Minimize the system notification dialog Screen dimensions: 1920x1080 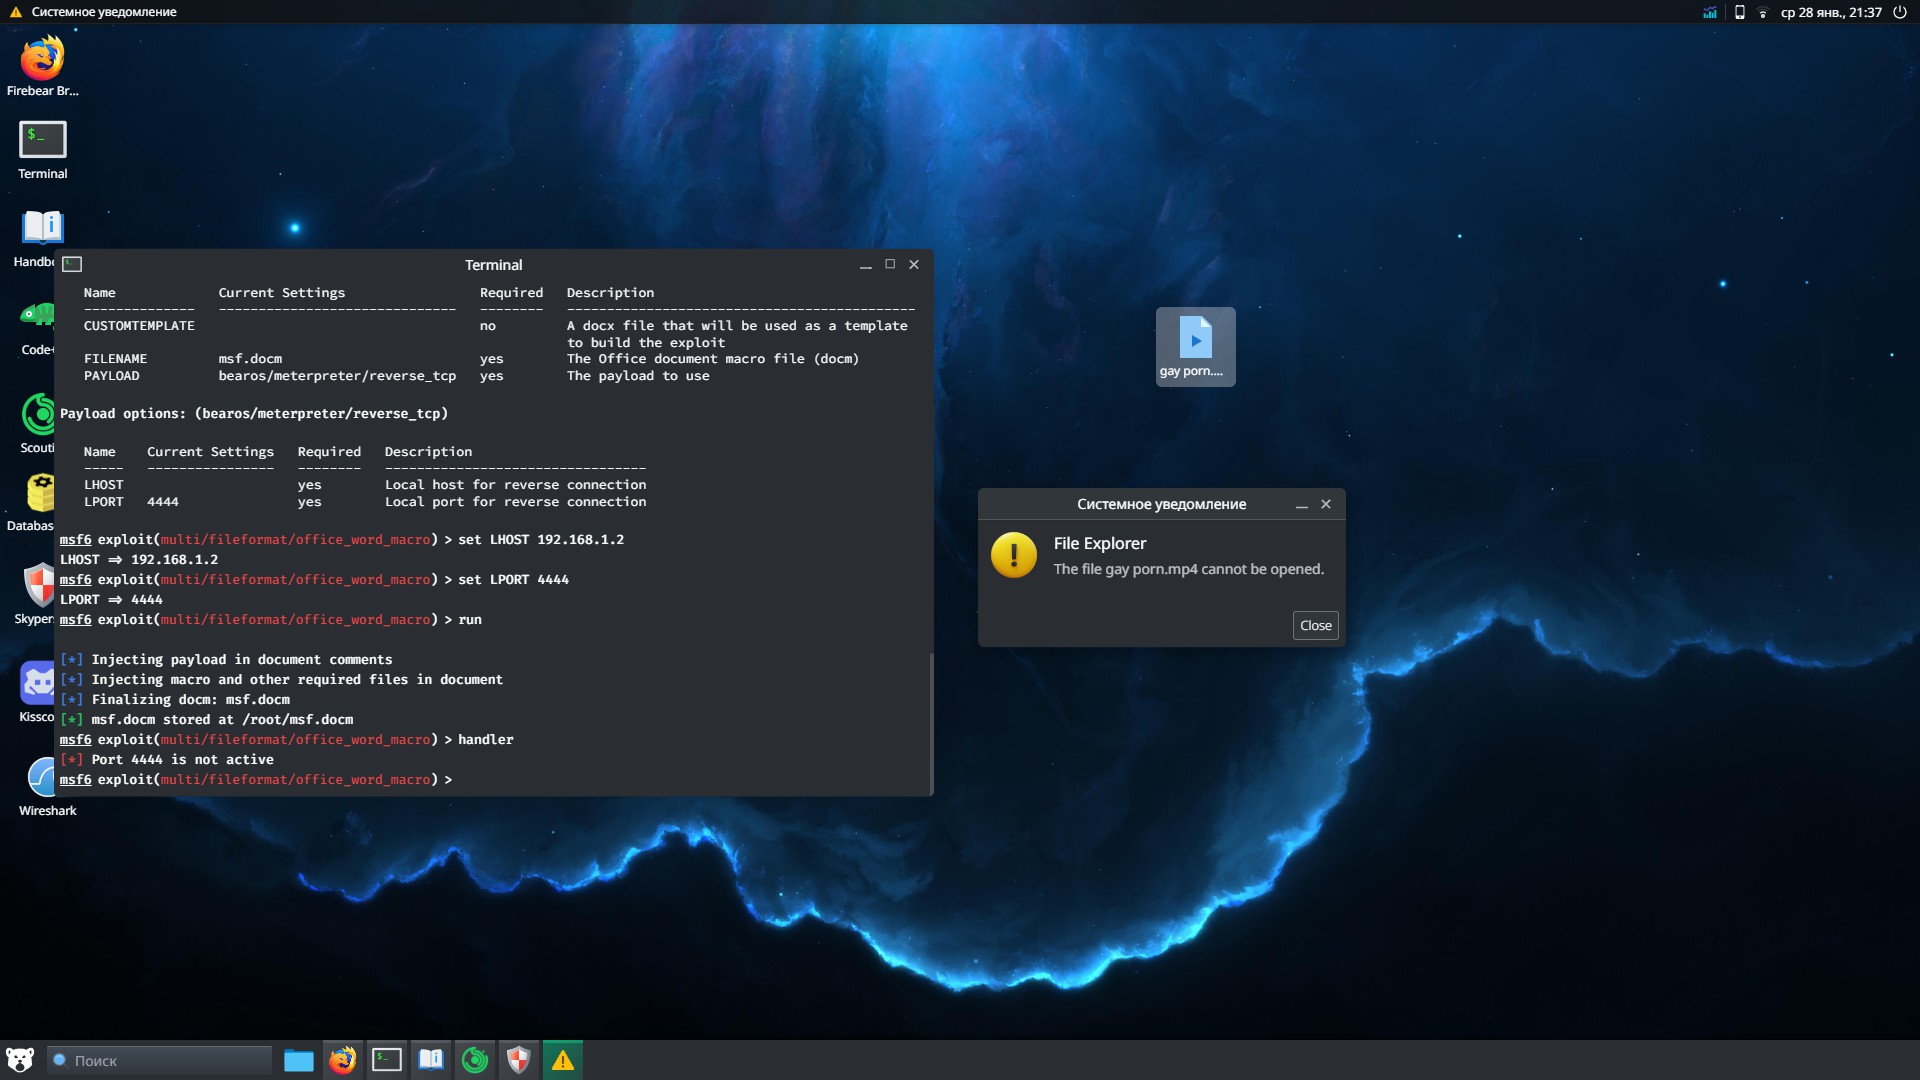click(x=1301, y=505)
